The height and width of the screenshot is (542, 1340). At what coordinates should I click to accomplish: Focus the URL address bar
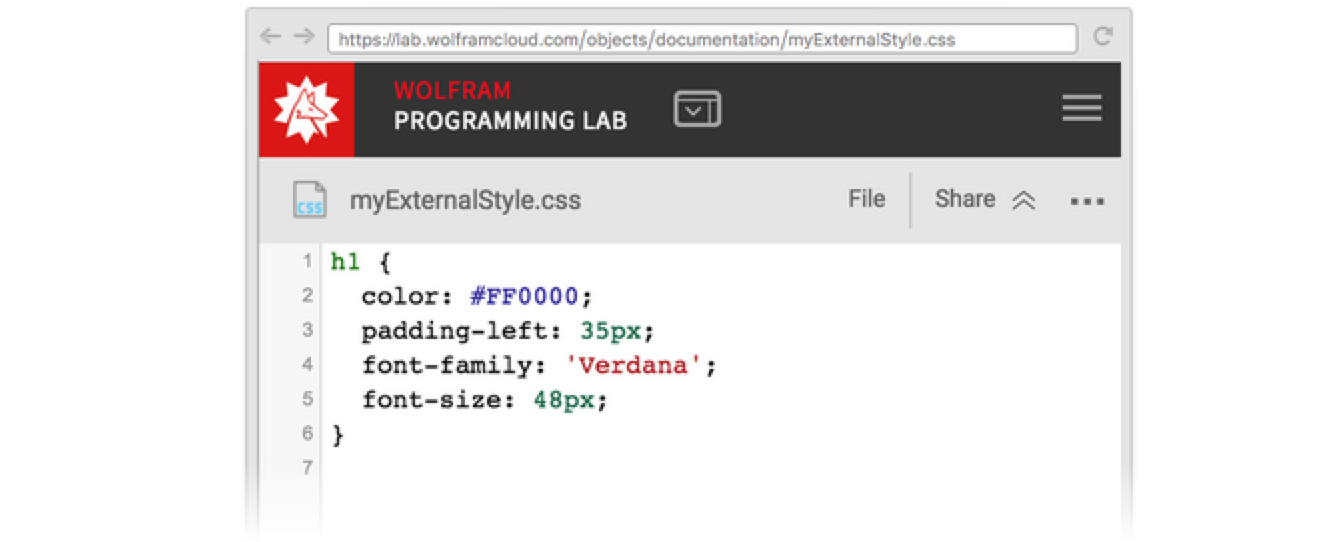[x=702, y=39]
